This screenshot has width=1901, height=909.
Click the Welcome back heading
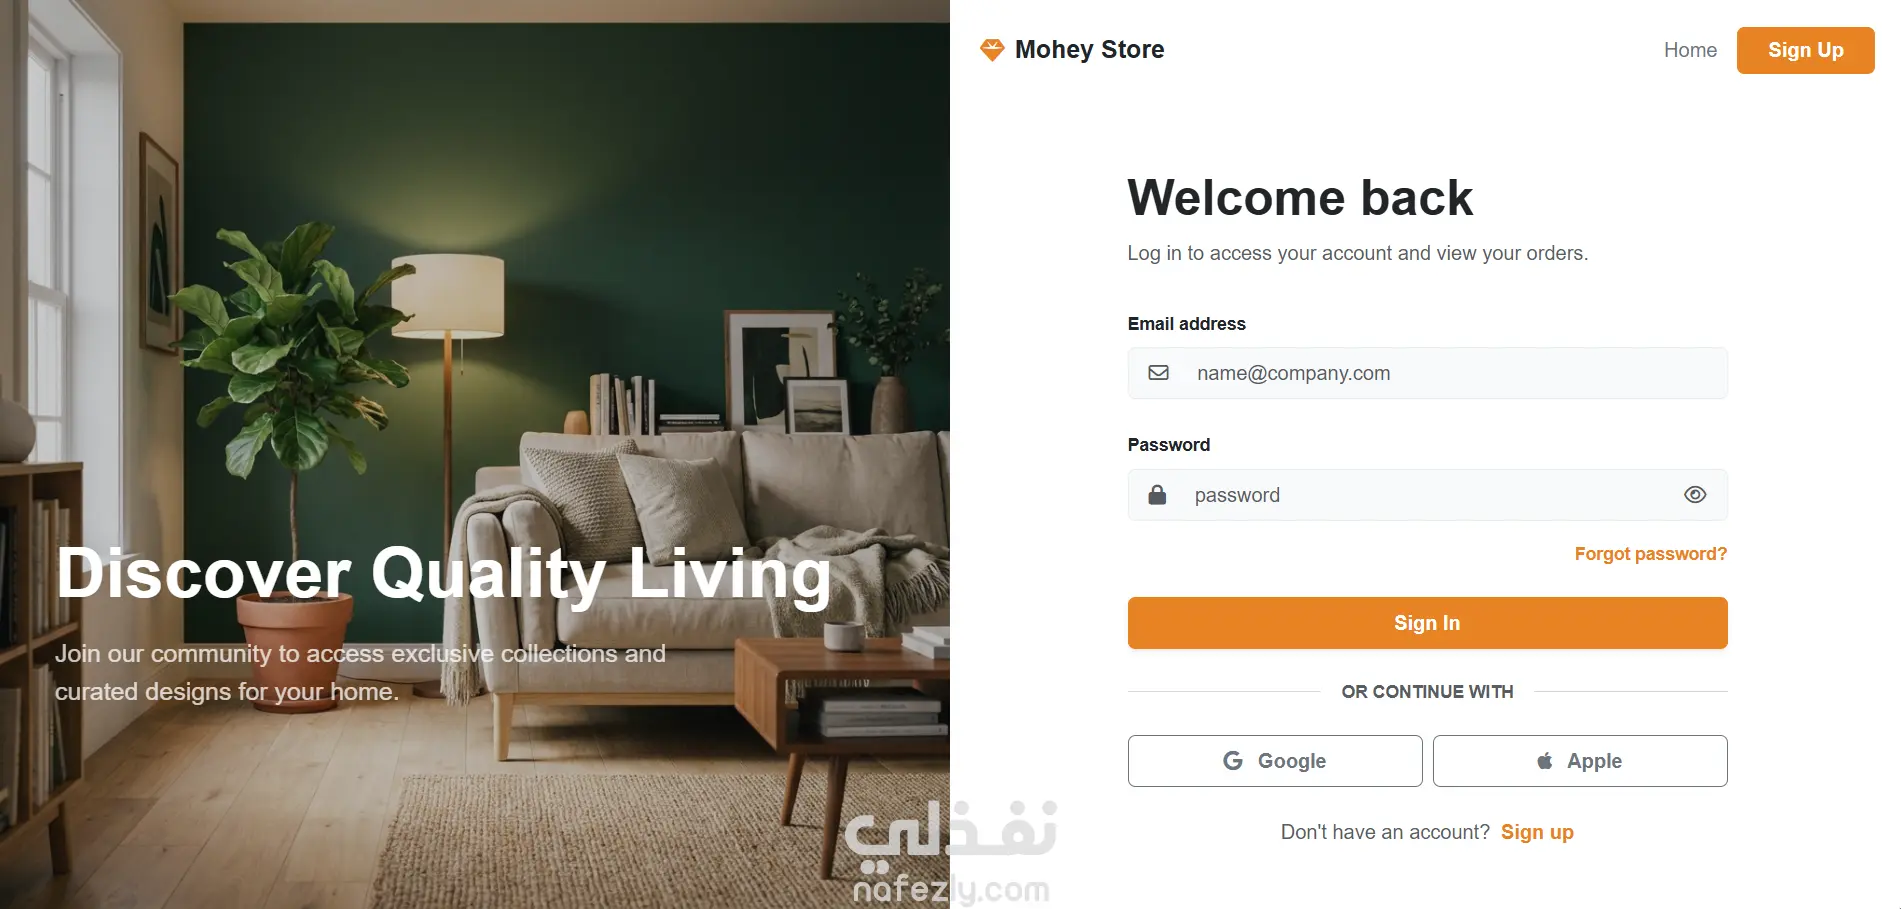tap(1300, 197)
